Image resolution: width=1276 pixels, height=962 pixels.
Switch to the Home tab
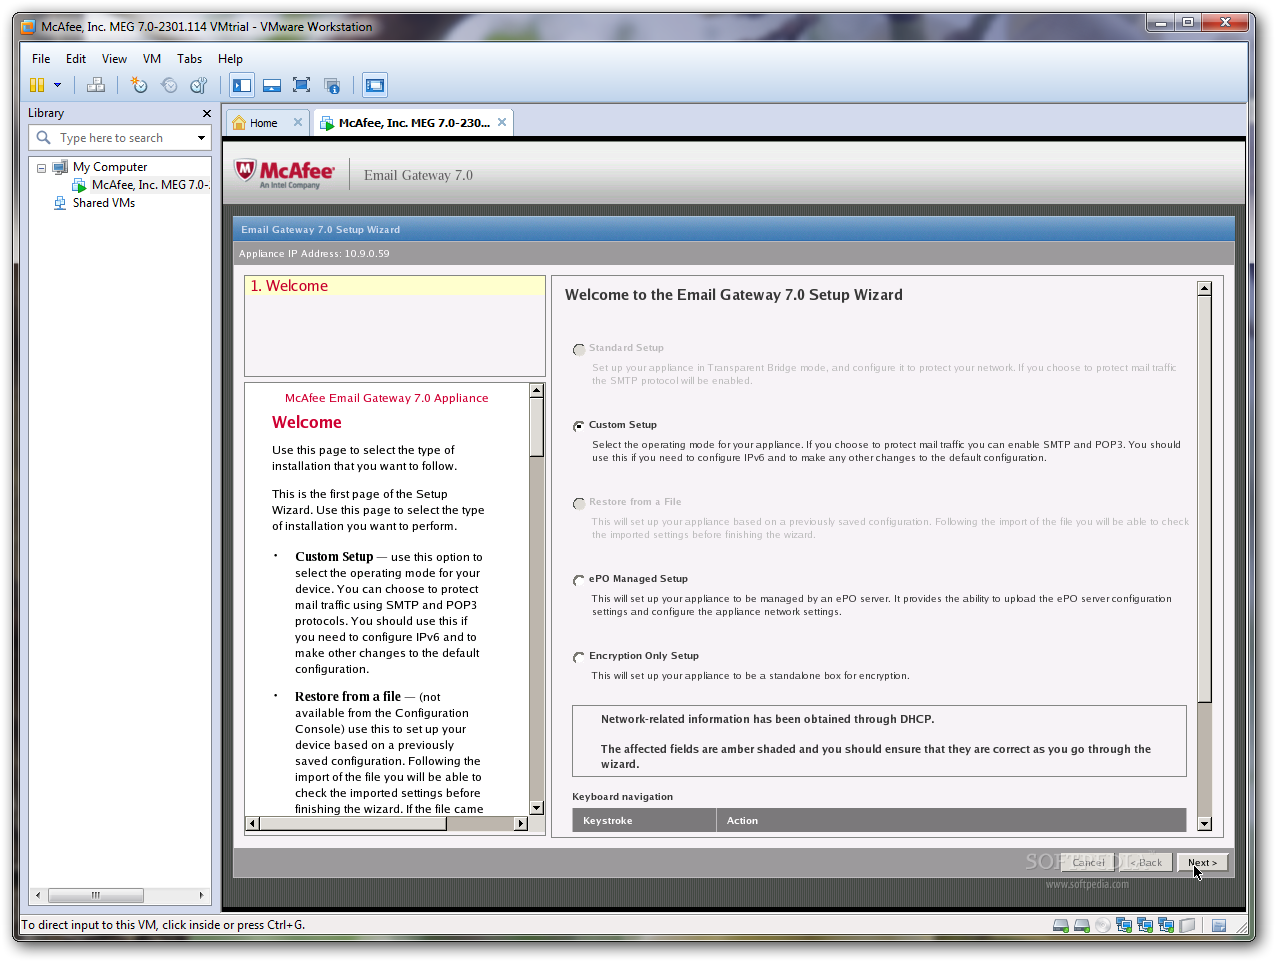pyautogui.click(x=264, y=123)
